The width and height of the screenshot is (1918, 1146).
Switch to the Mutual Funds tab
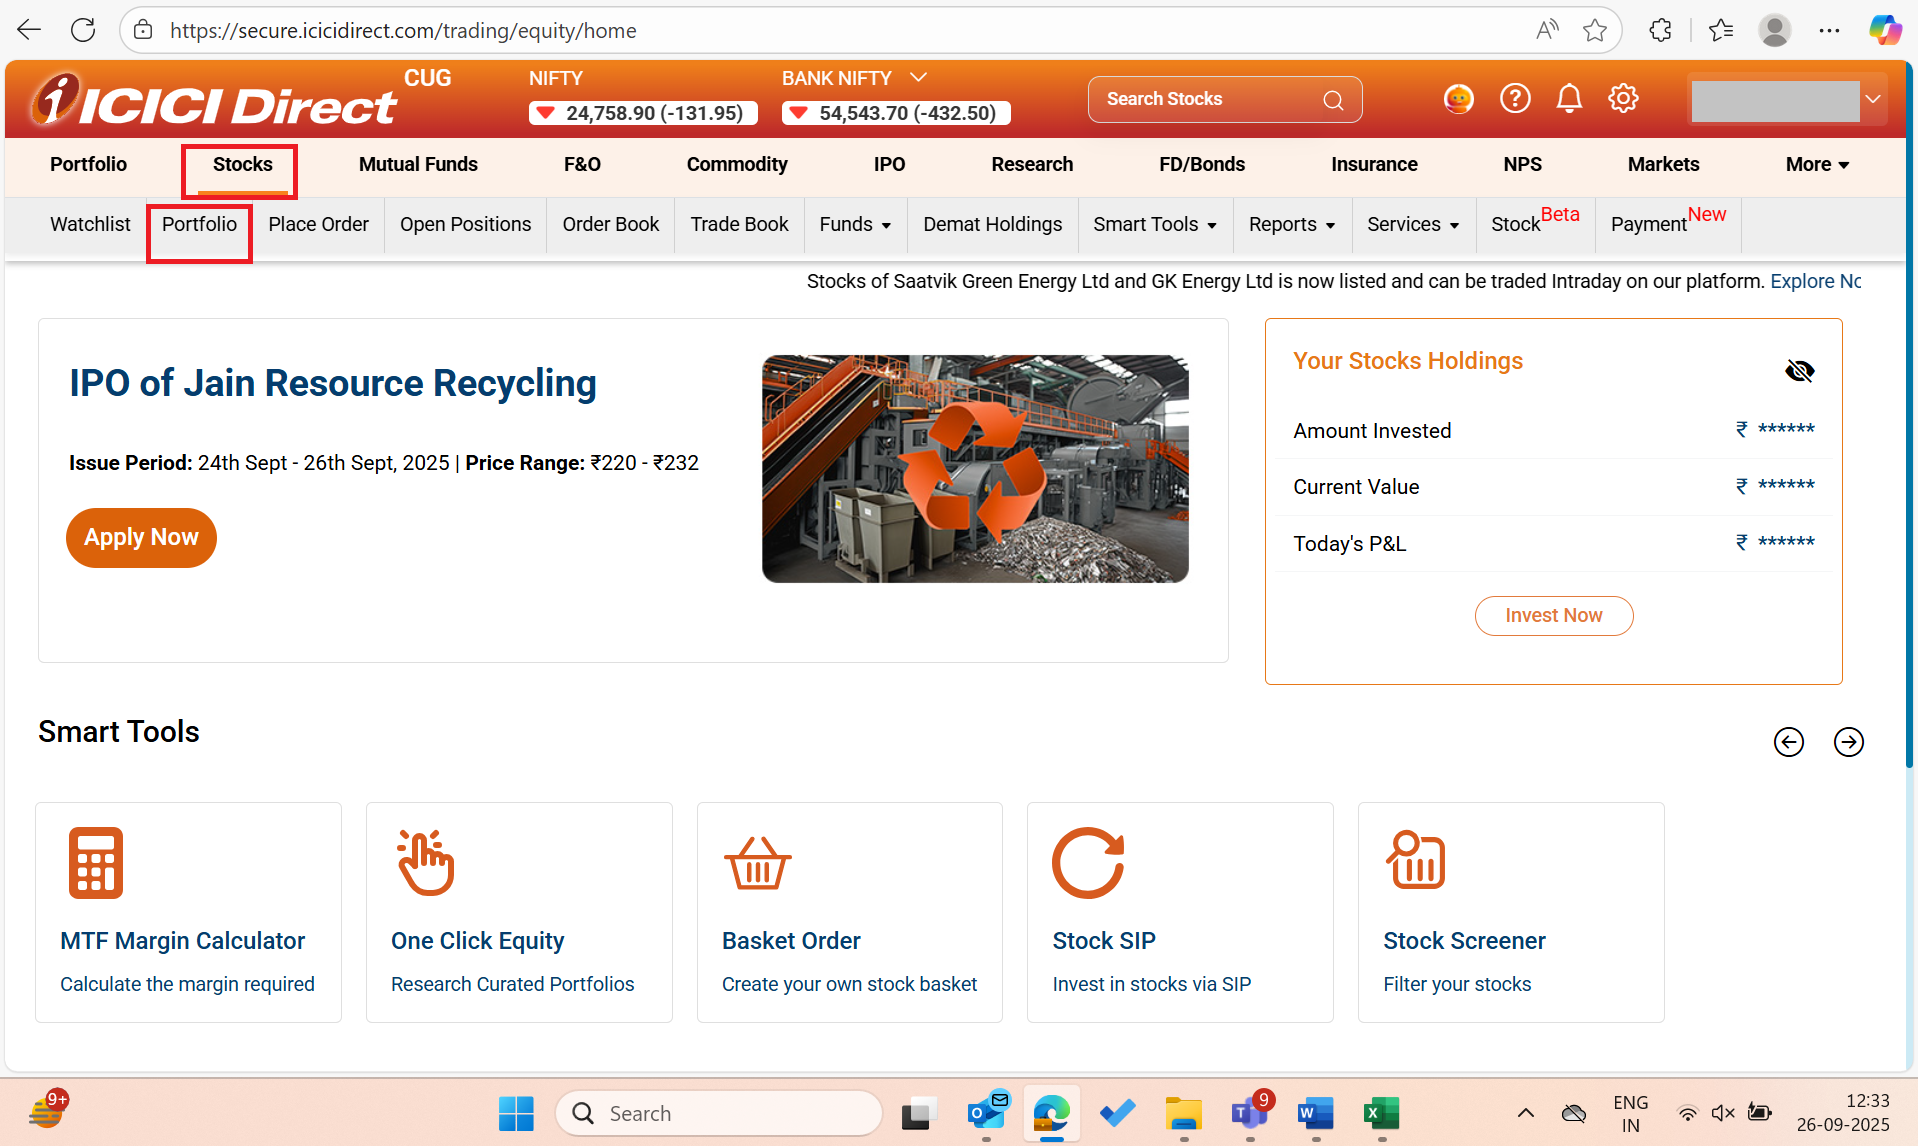[x=418, y=165]
